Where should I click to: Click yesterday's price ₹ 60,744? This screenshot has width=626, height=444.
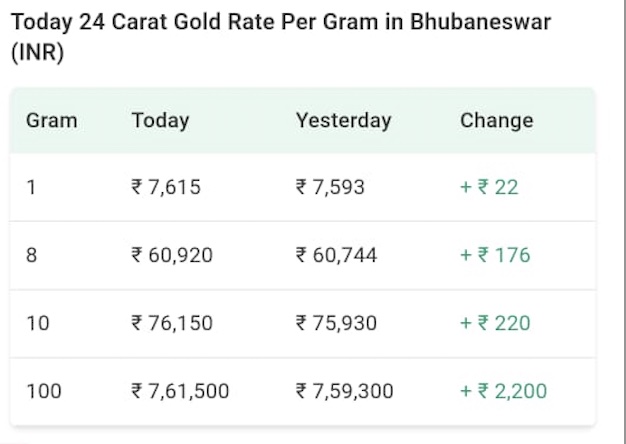pyautogui.click(x=336, y=255)
